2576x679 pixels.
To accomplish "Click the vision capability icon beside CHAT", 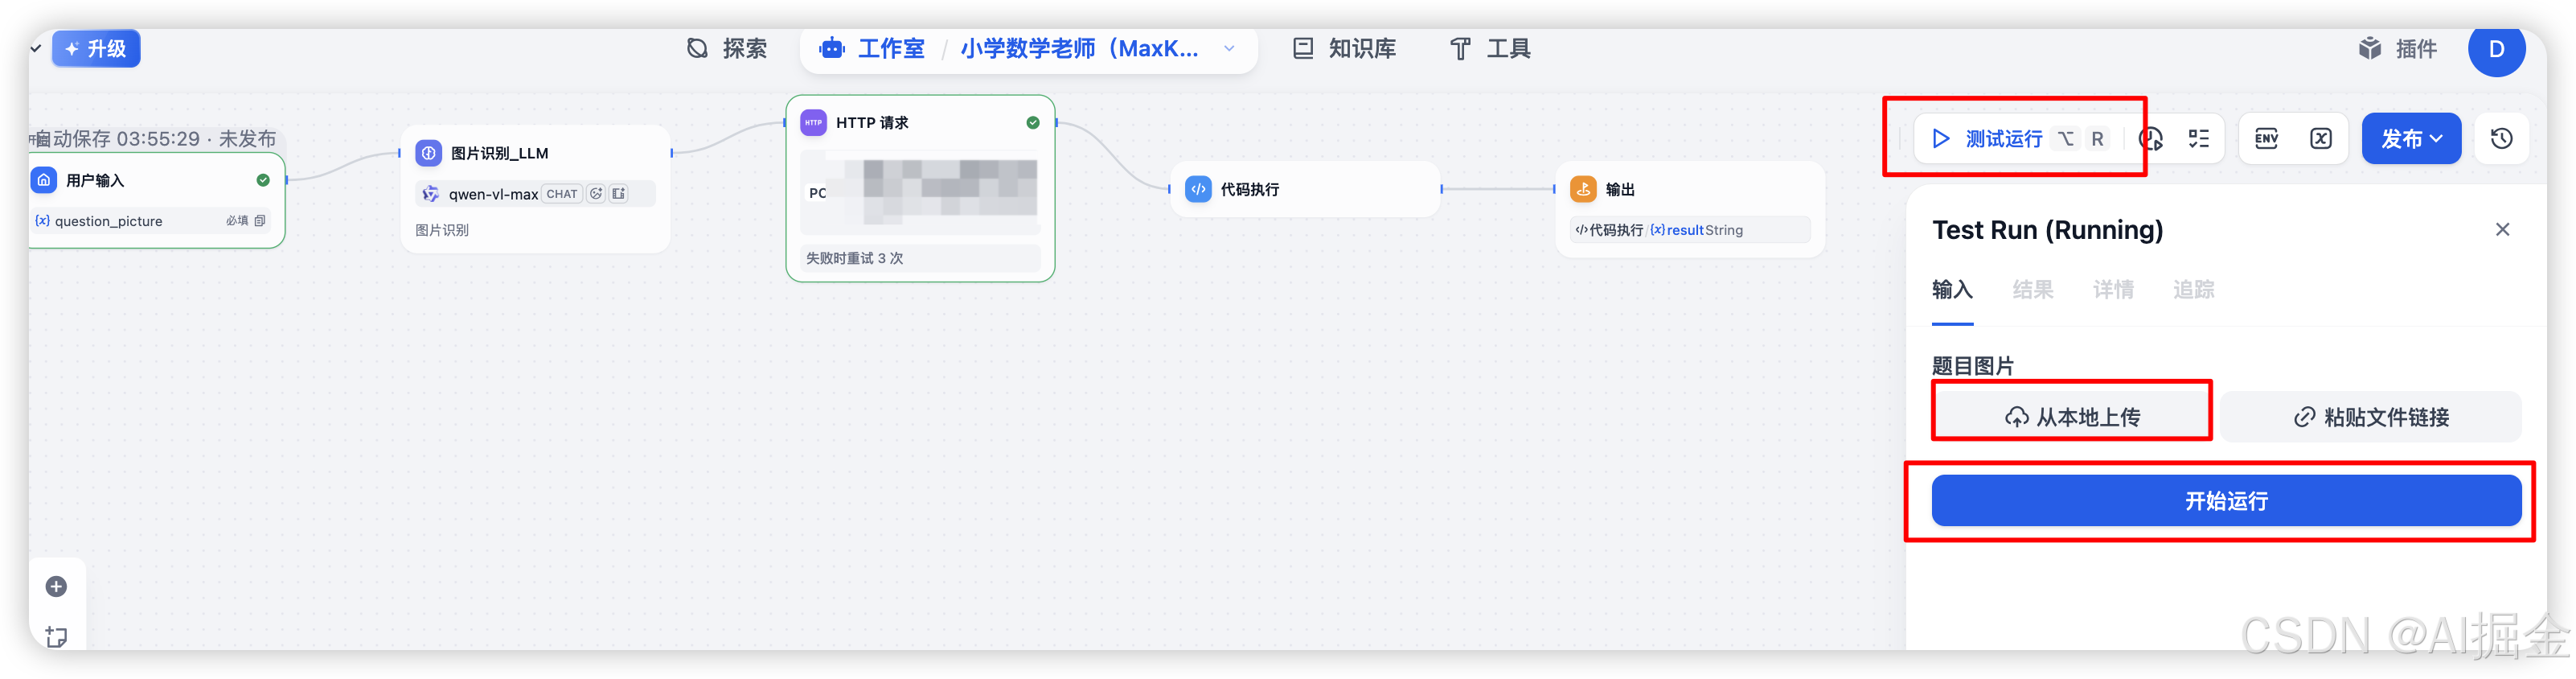I will click(596, 194).
